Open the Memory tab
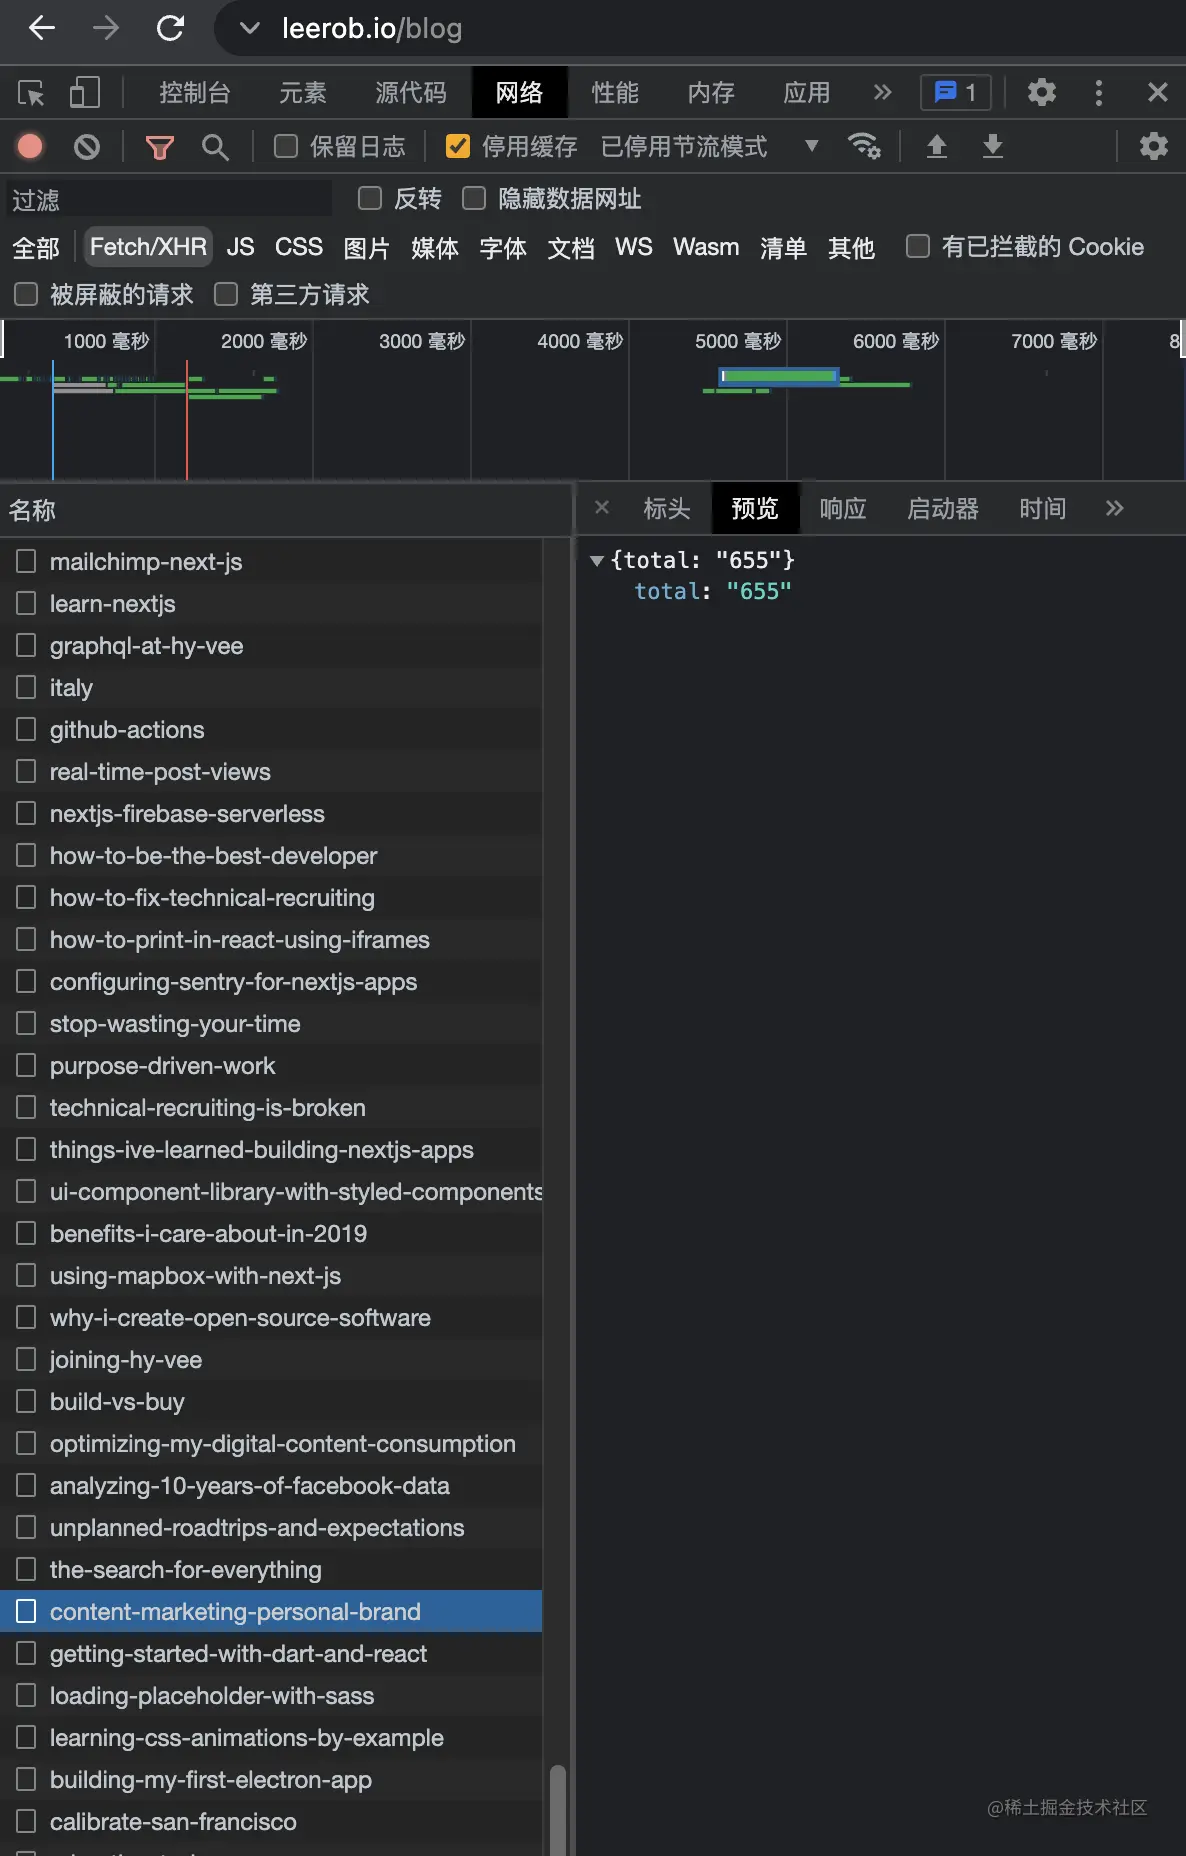The image size is (1186, 1856). [x=711, y=93]
